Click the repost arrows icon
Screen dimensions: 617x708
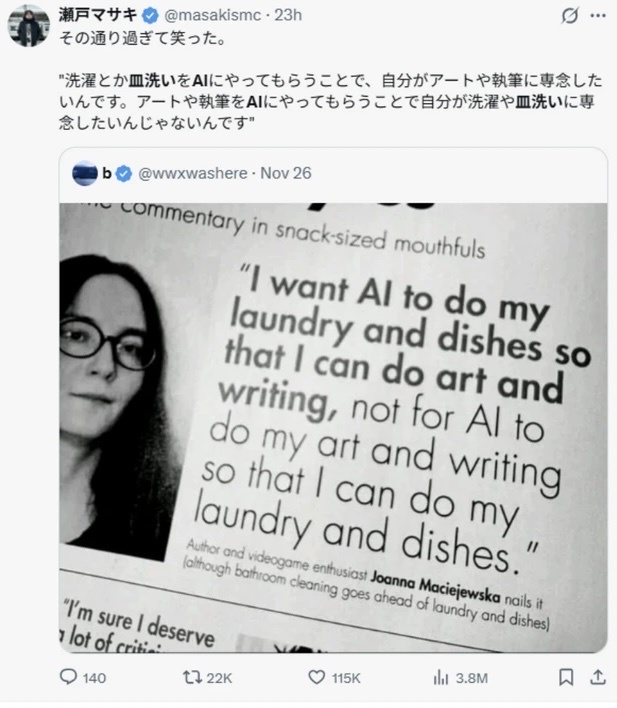click(x=192, y=677)
